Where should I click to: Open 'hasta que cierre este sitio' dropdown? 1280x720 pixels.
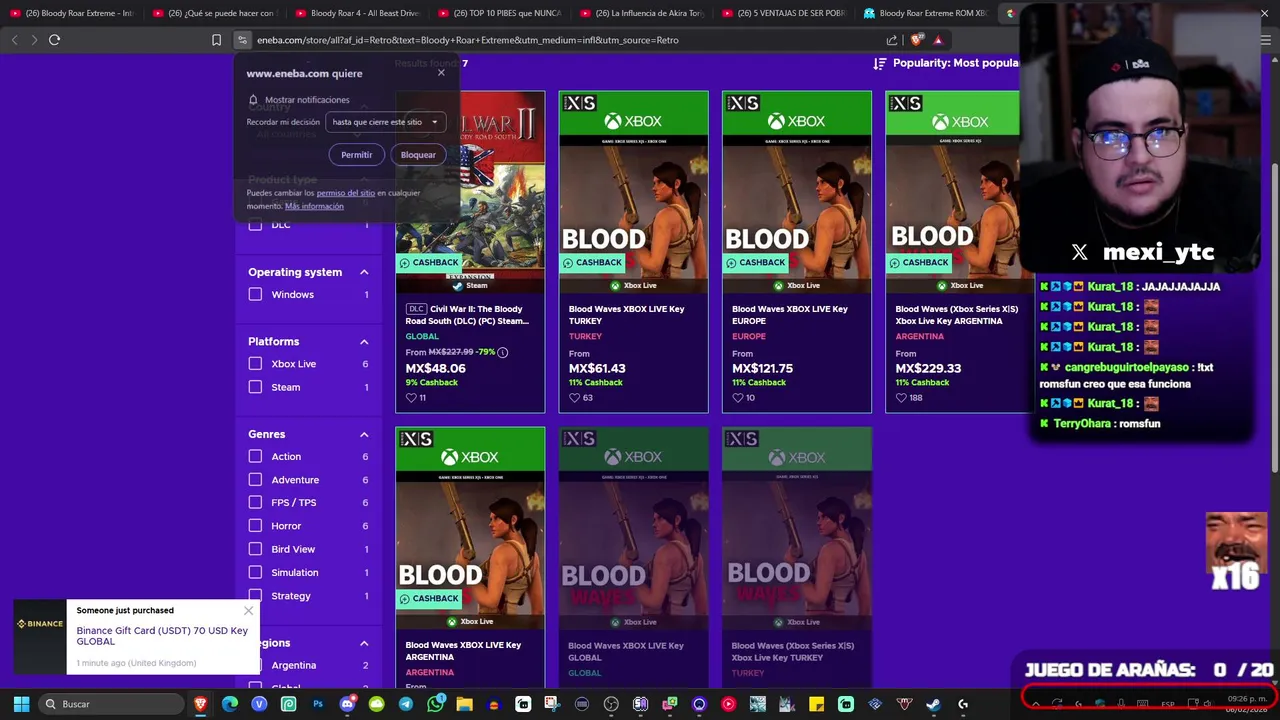click(x=385, y=122)
